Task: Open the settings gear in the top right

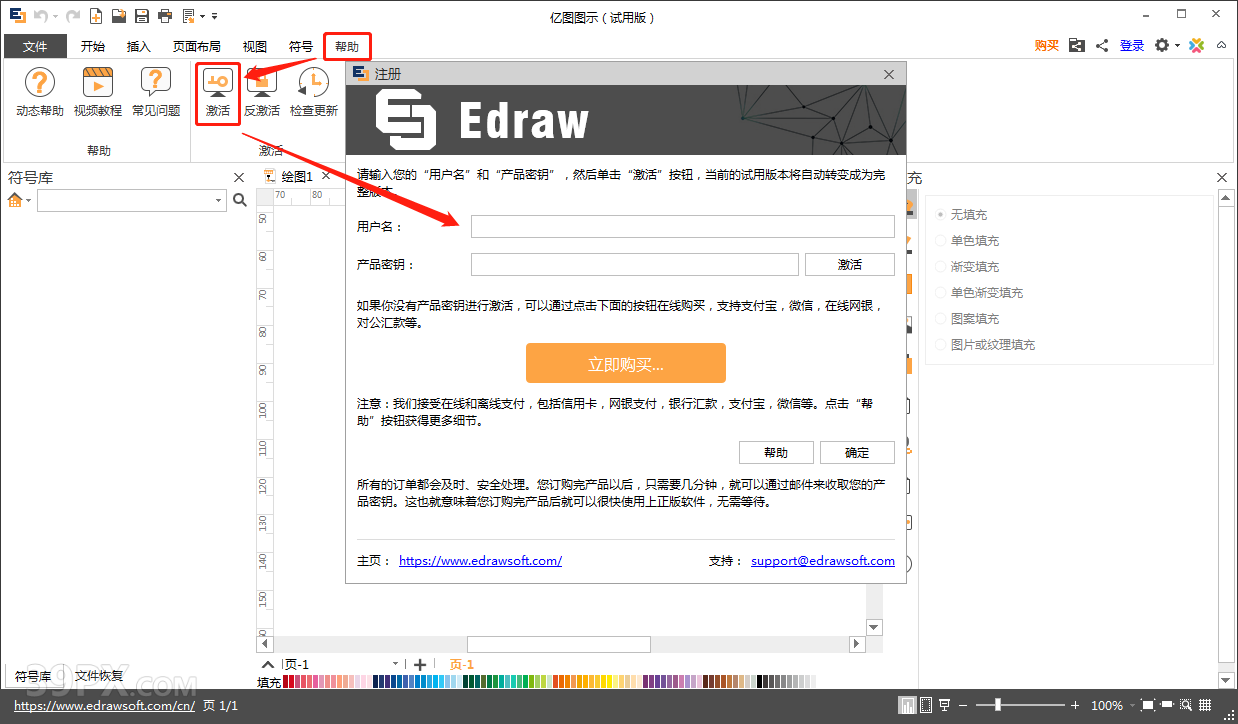Action: (1162, 46)
